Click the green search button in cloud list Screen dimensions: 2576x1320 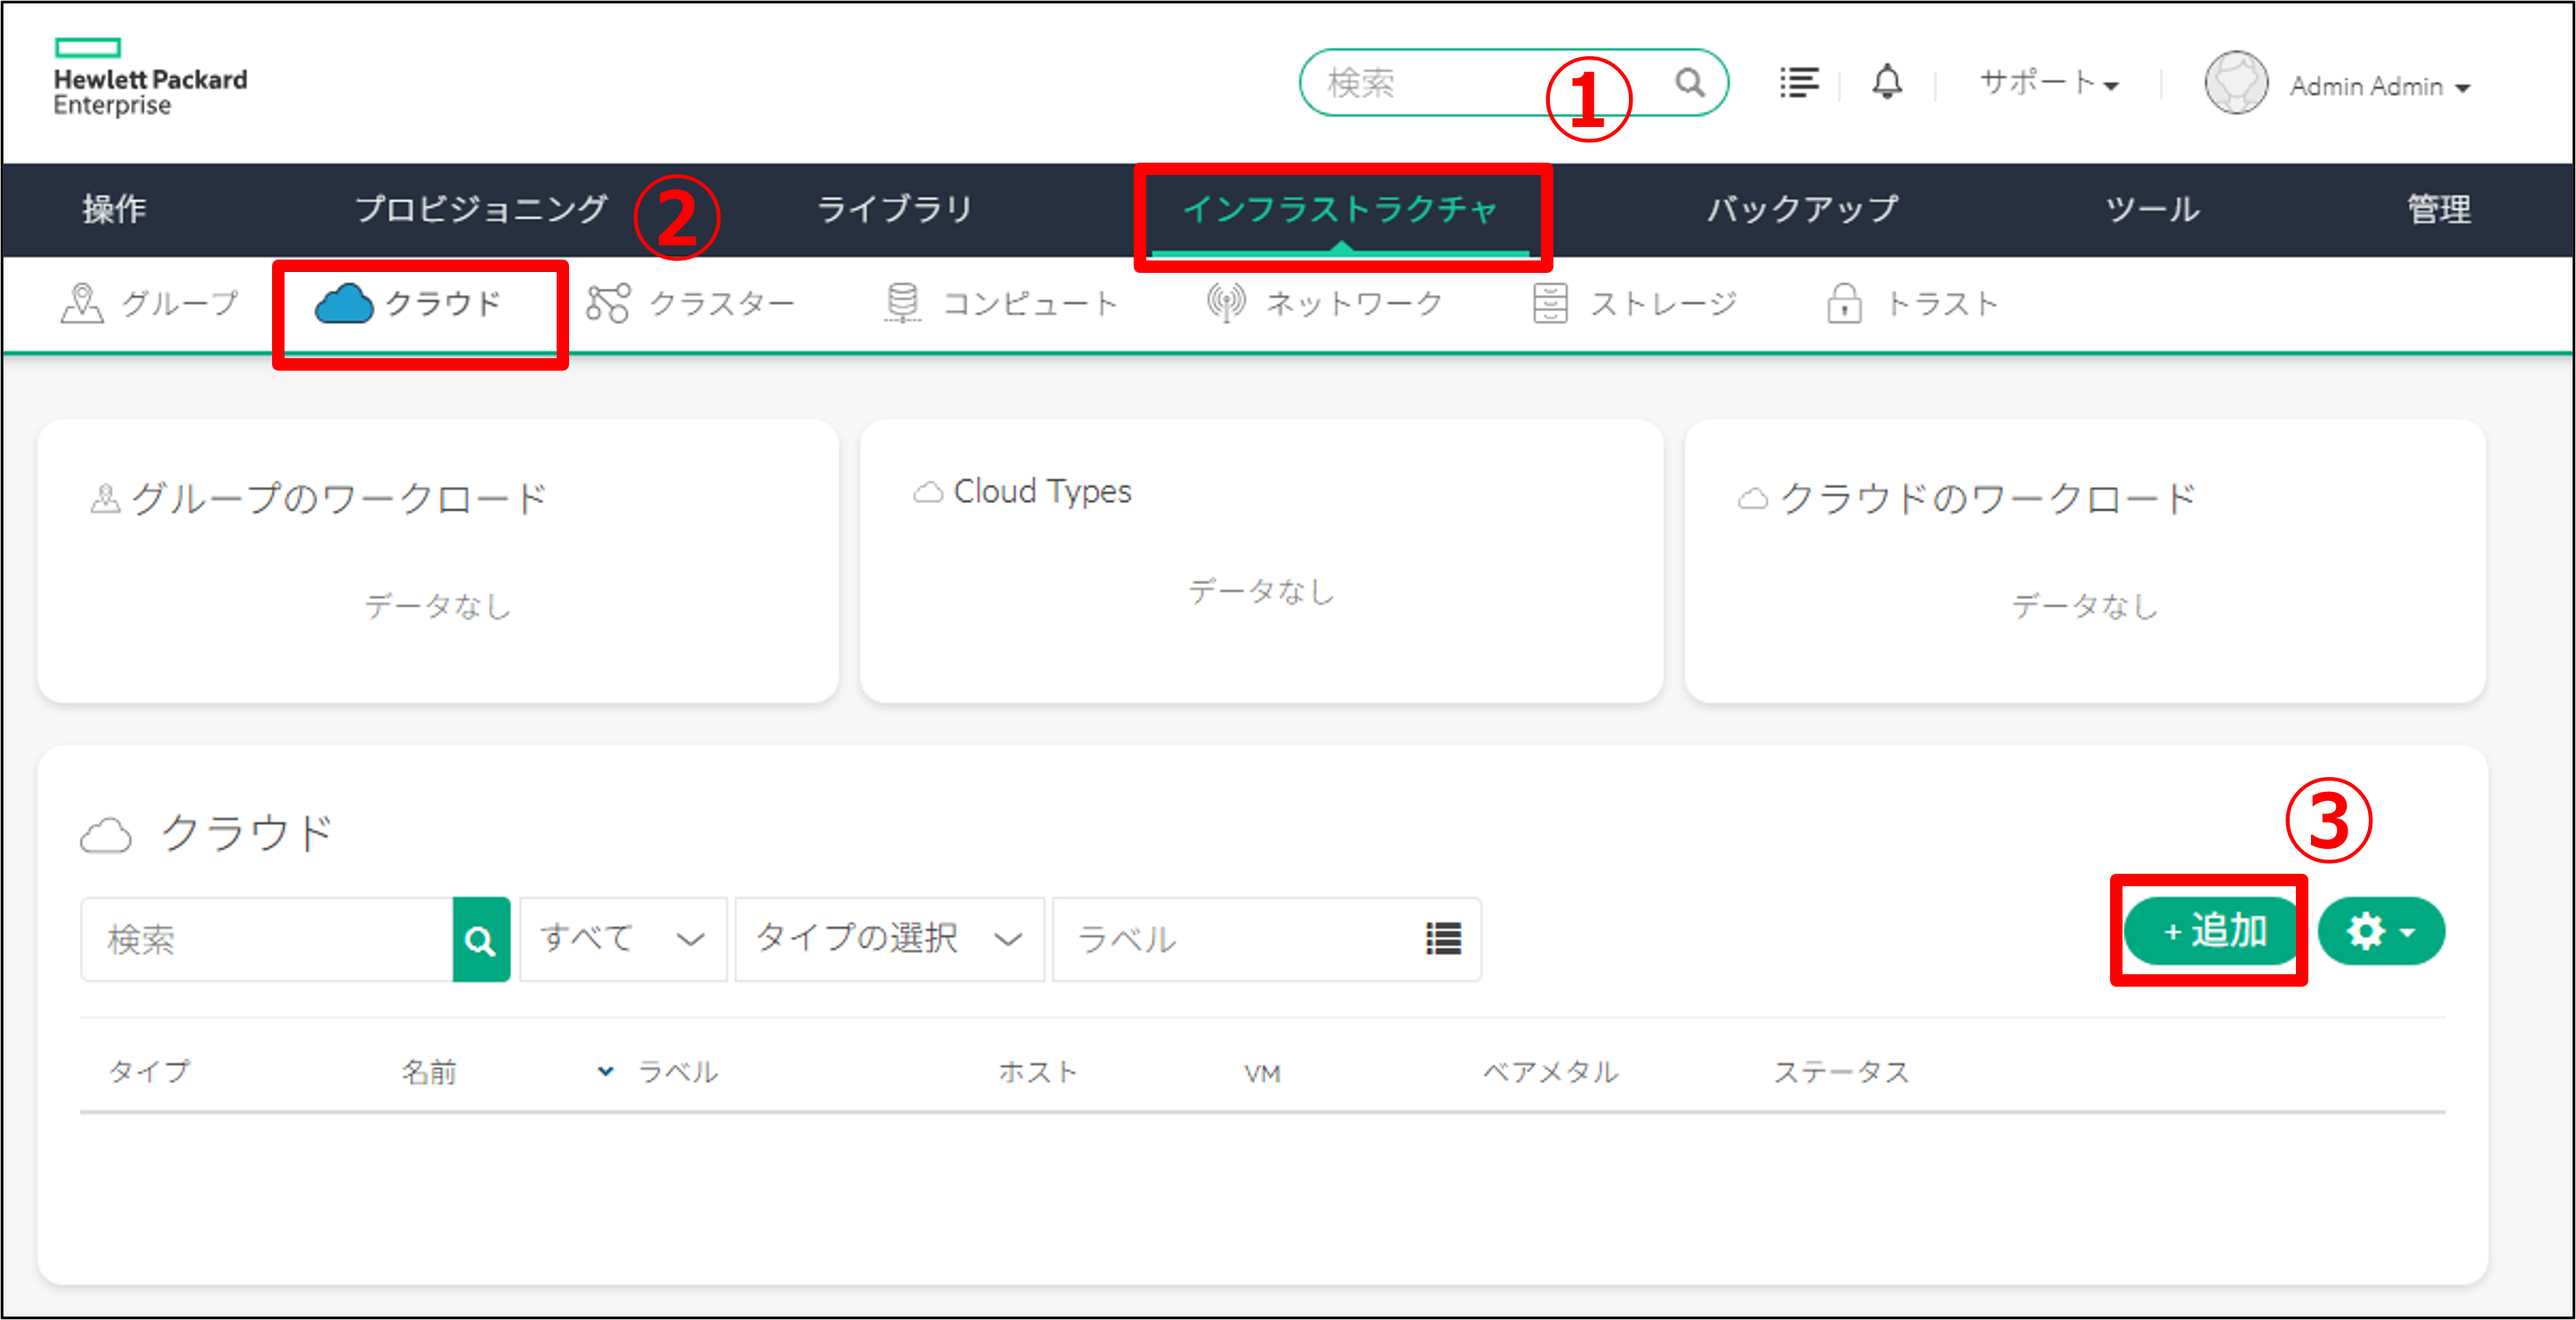(481, 939)
